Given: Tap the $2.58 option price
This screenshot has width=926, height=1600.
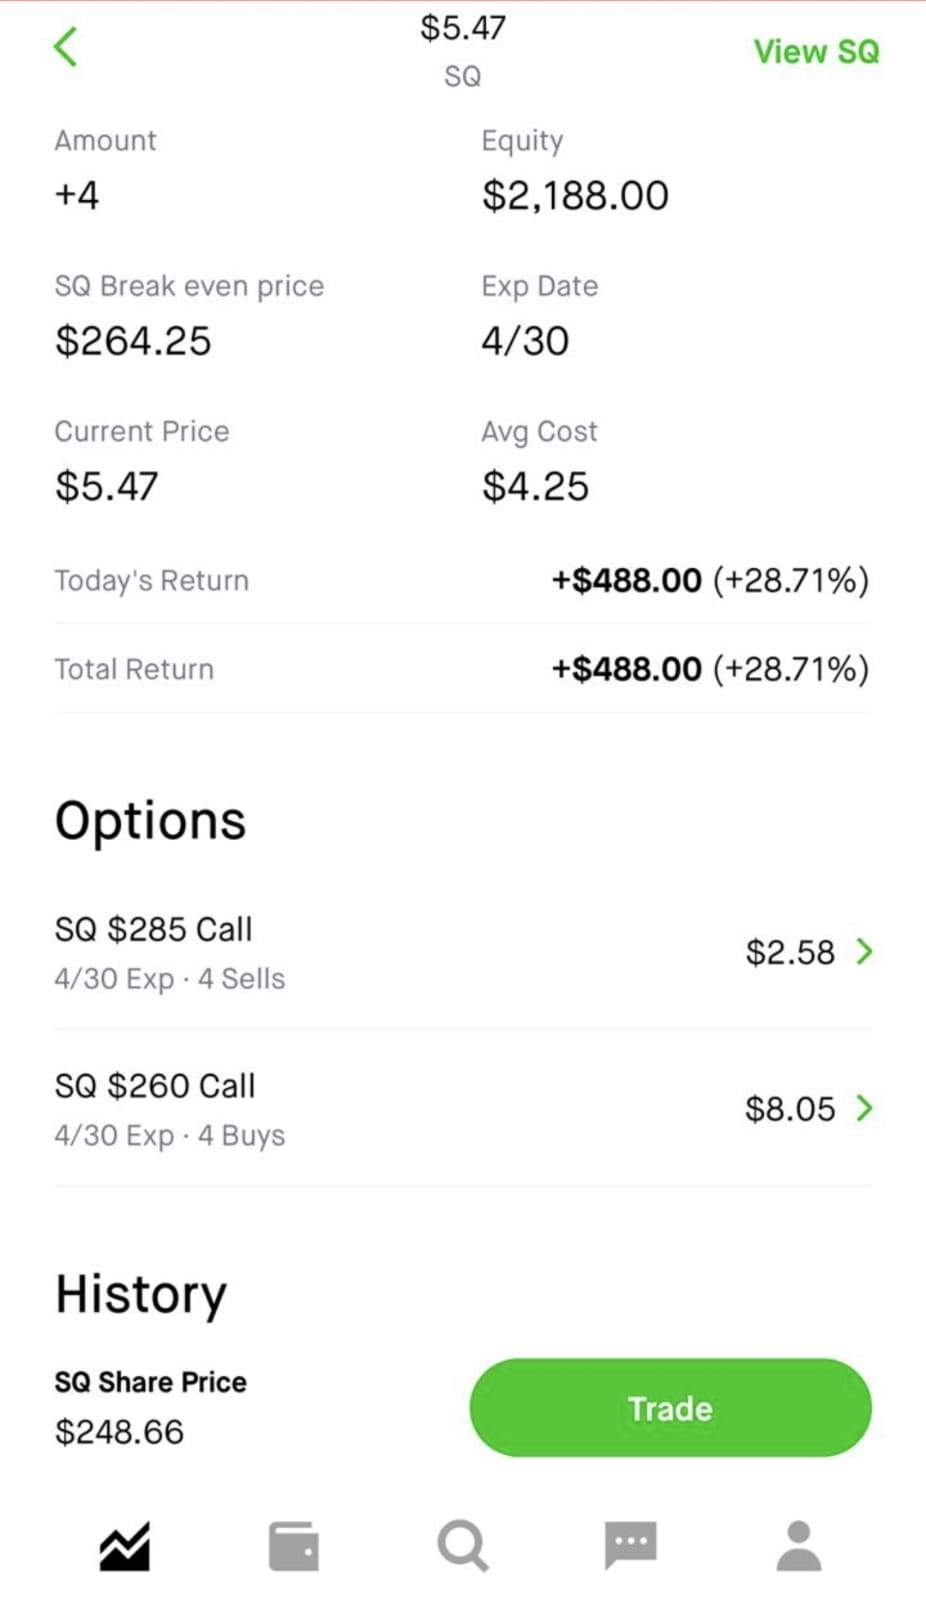Looking at the screenshot, I should (789, 952).
